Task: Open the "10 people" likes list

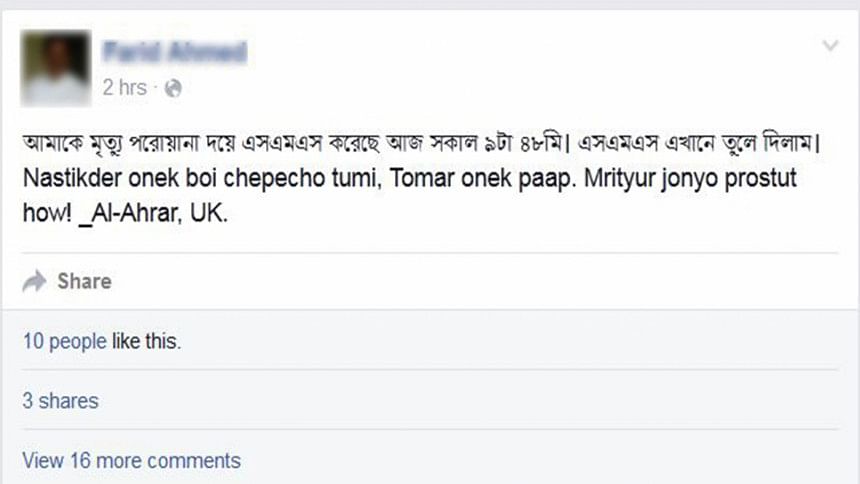Action: [x=64, y=341]
